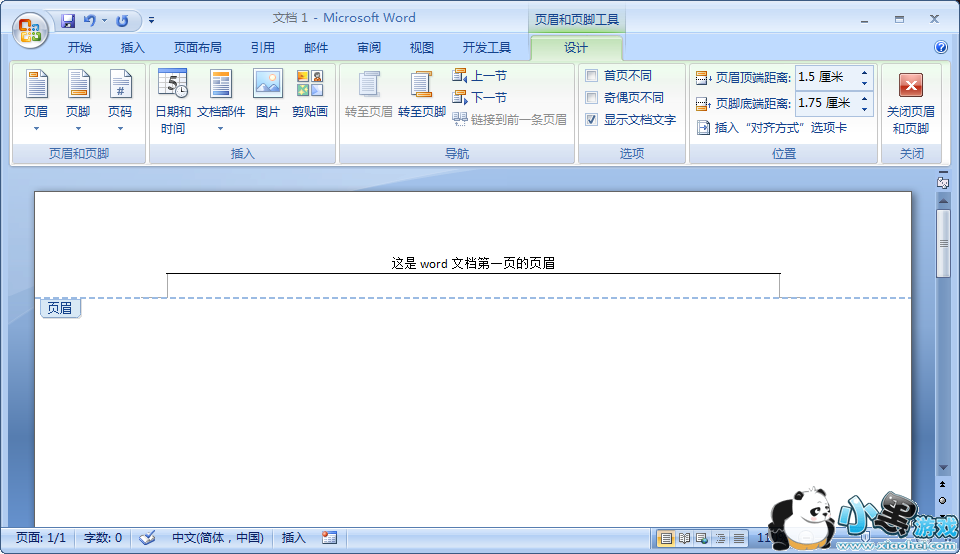Switch to Web Layout view
The width and height of the screenshot is (960, 554).
[702, 539]
